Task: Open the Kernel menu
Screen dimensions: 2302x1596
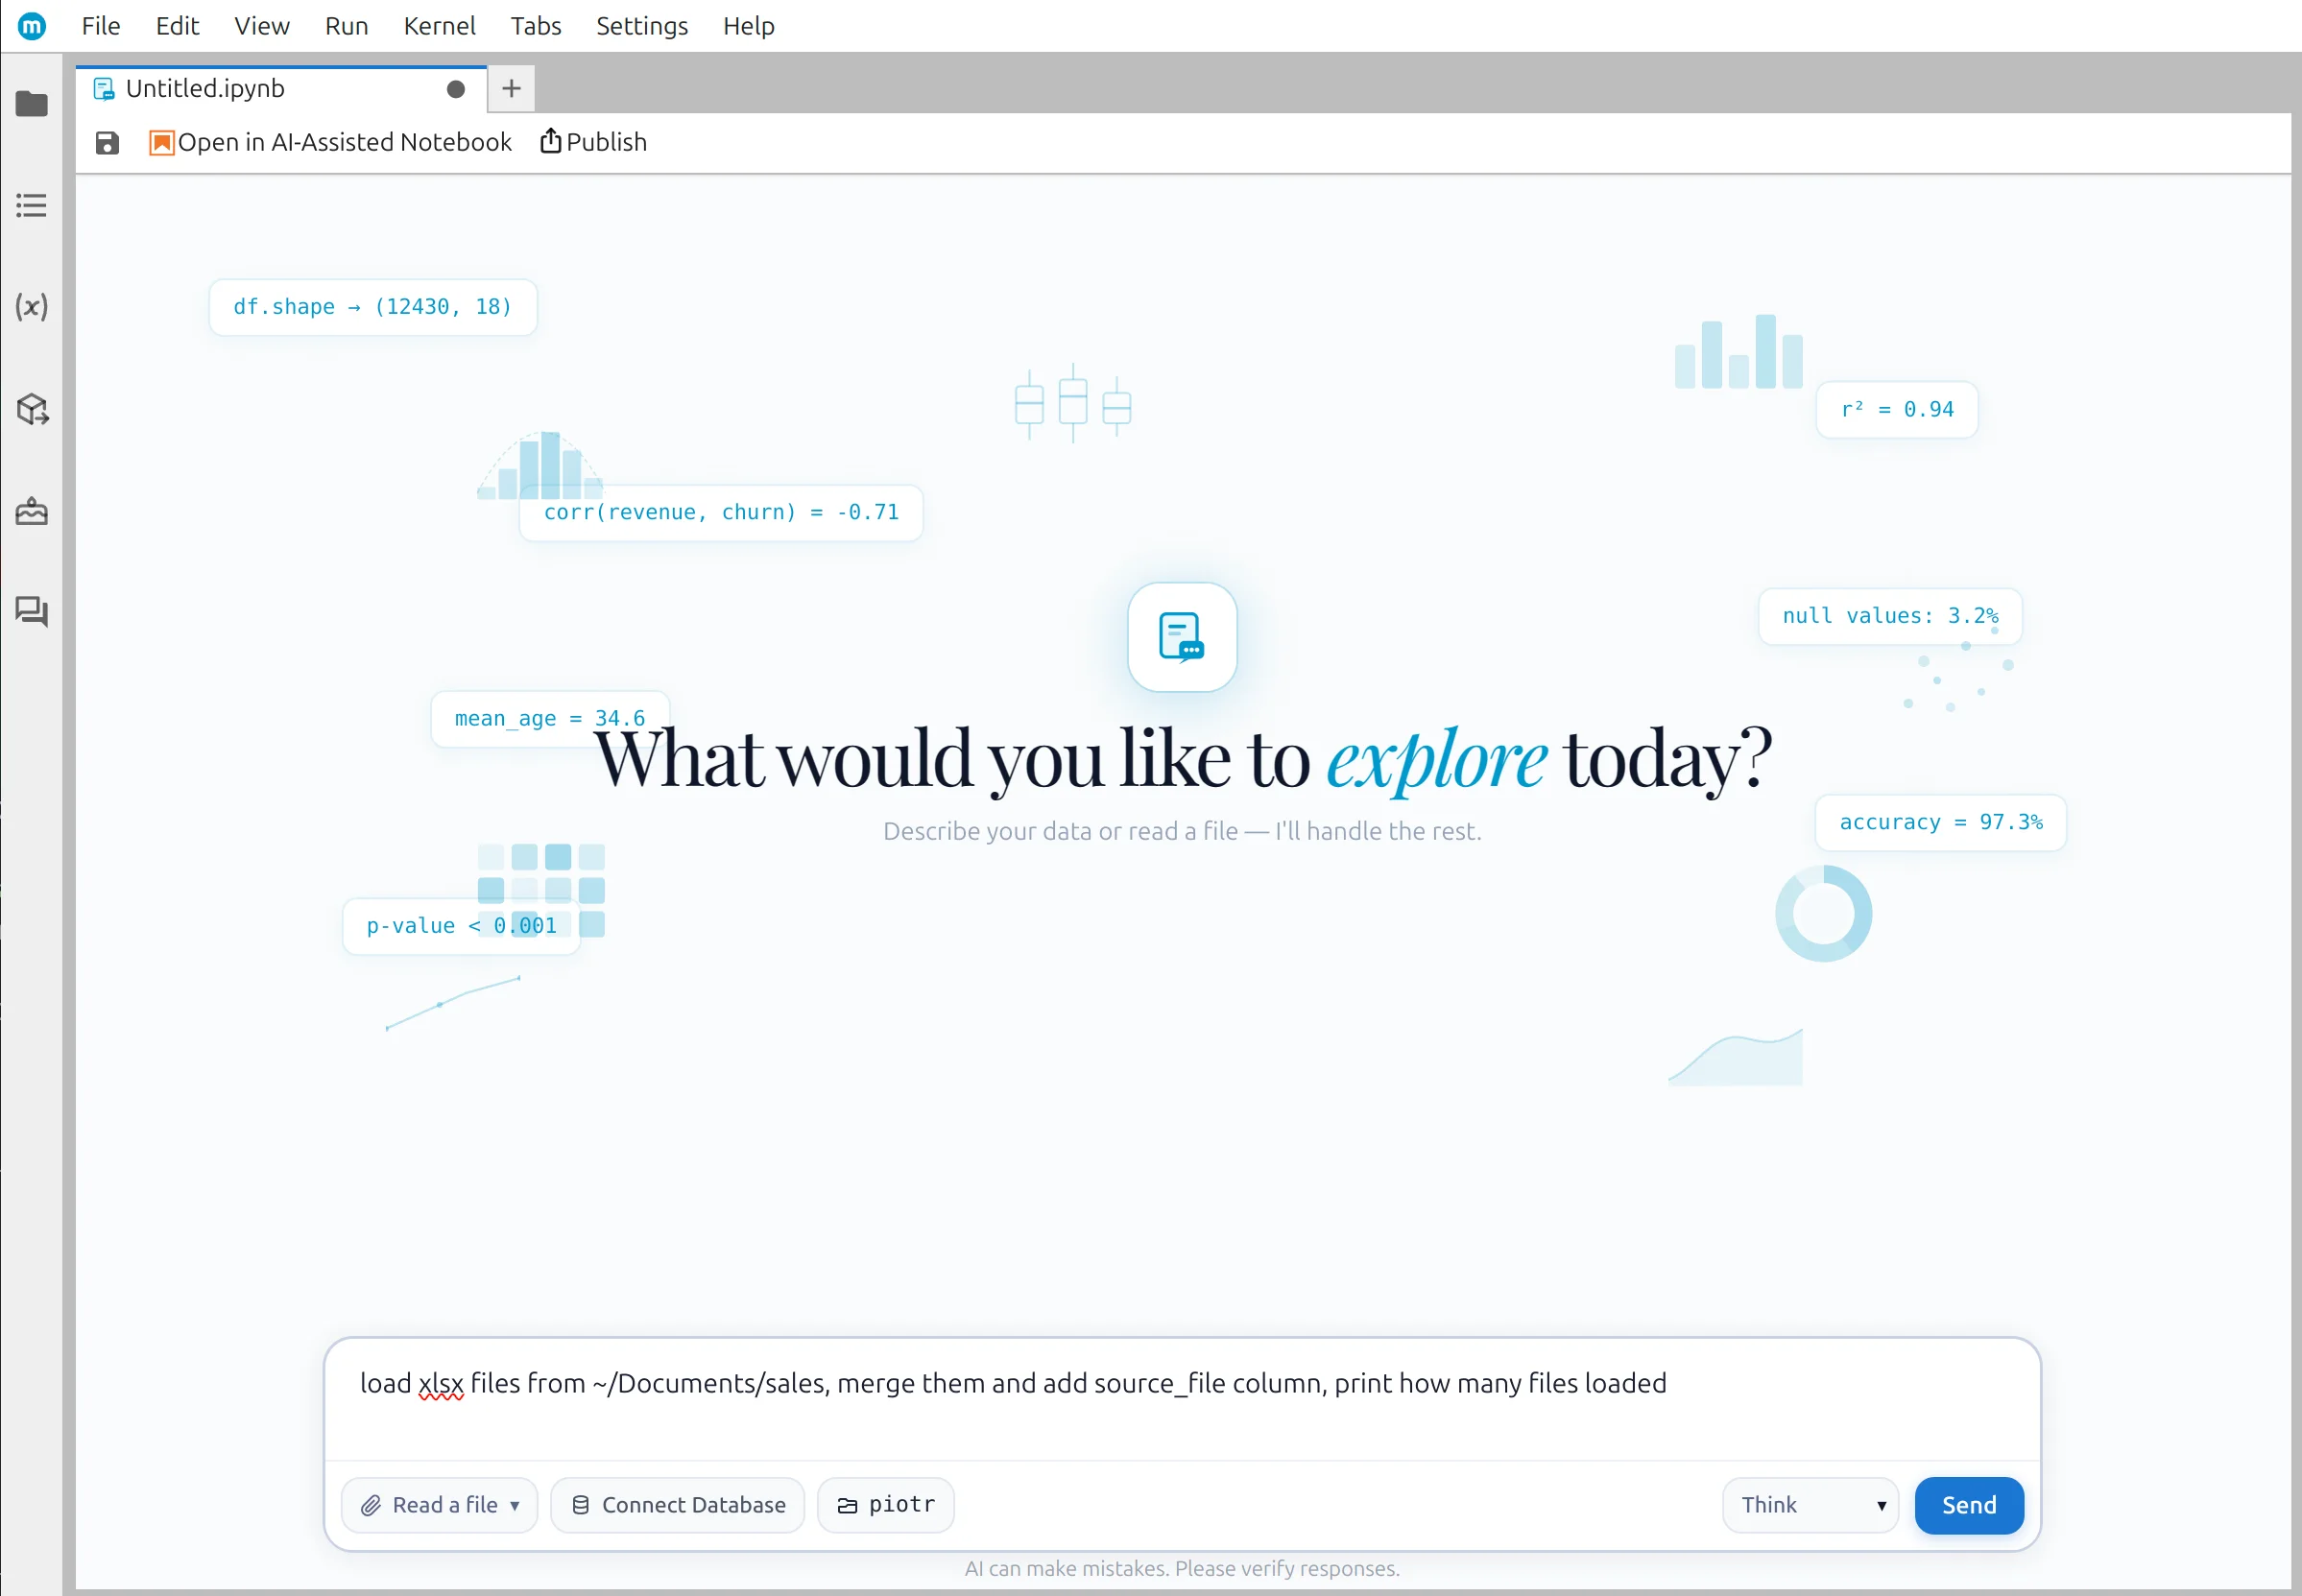Action: [439, 26]
